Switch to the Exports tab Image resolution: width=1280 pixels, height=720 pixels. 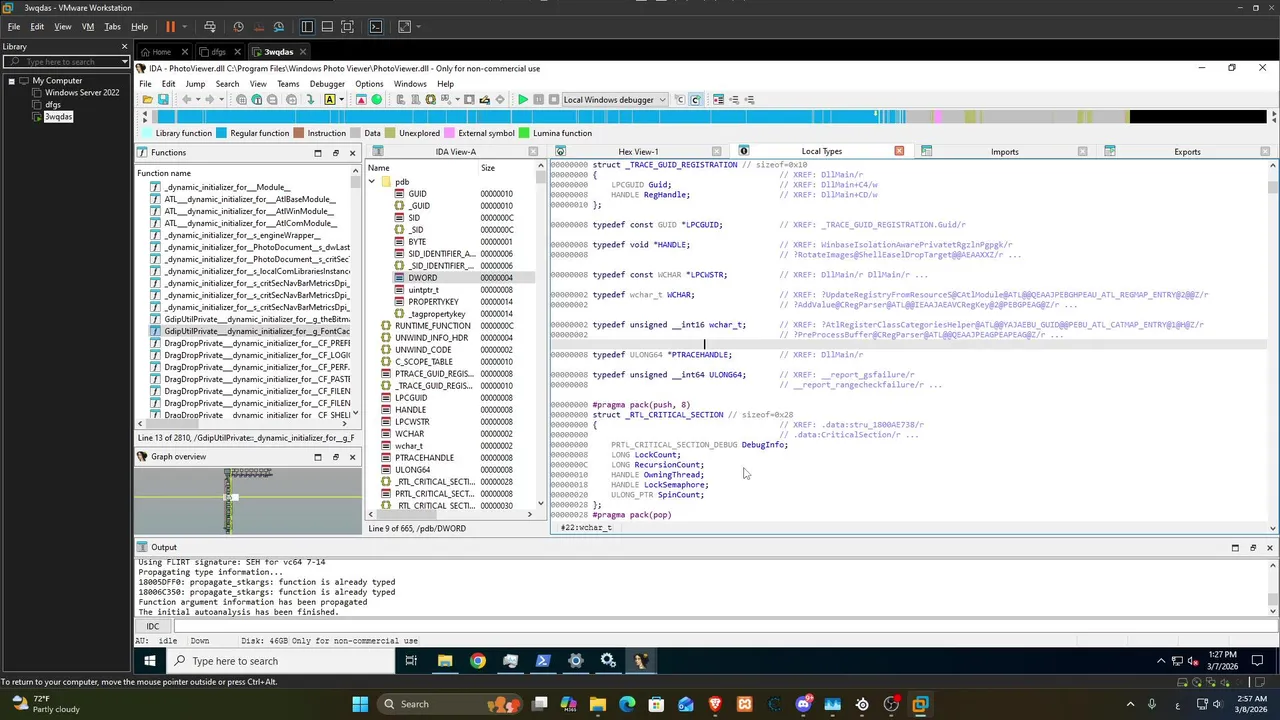(1187, 152)
